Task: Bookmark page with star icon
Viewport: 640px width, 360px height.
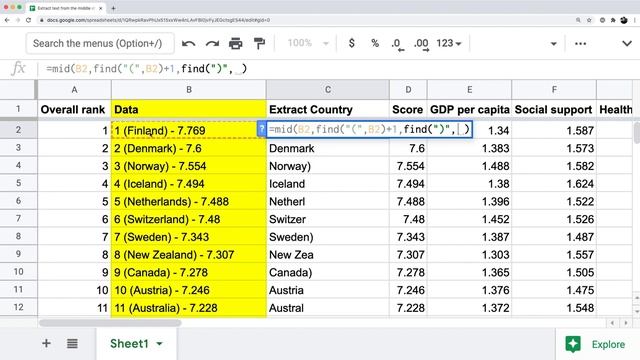Action: [x=589, y=20]
